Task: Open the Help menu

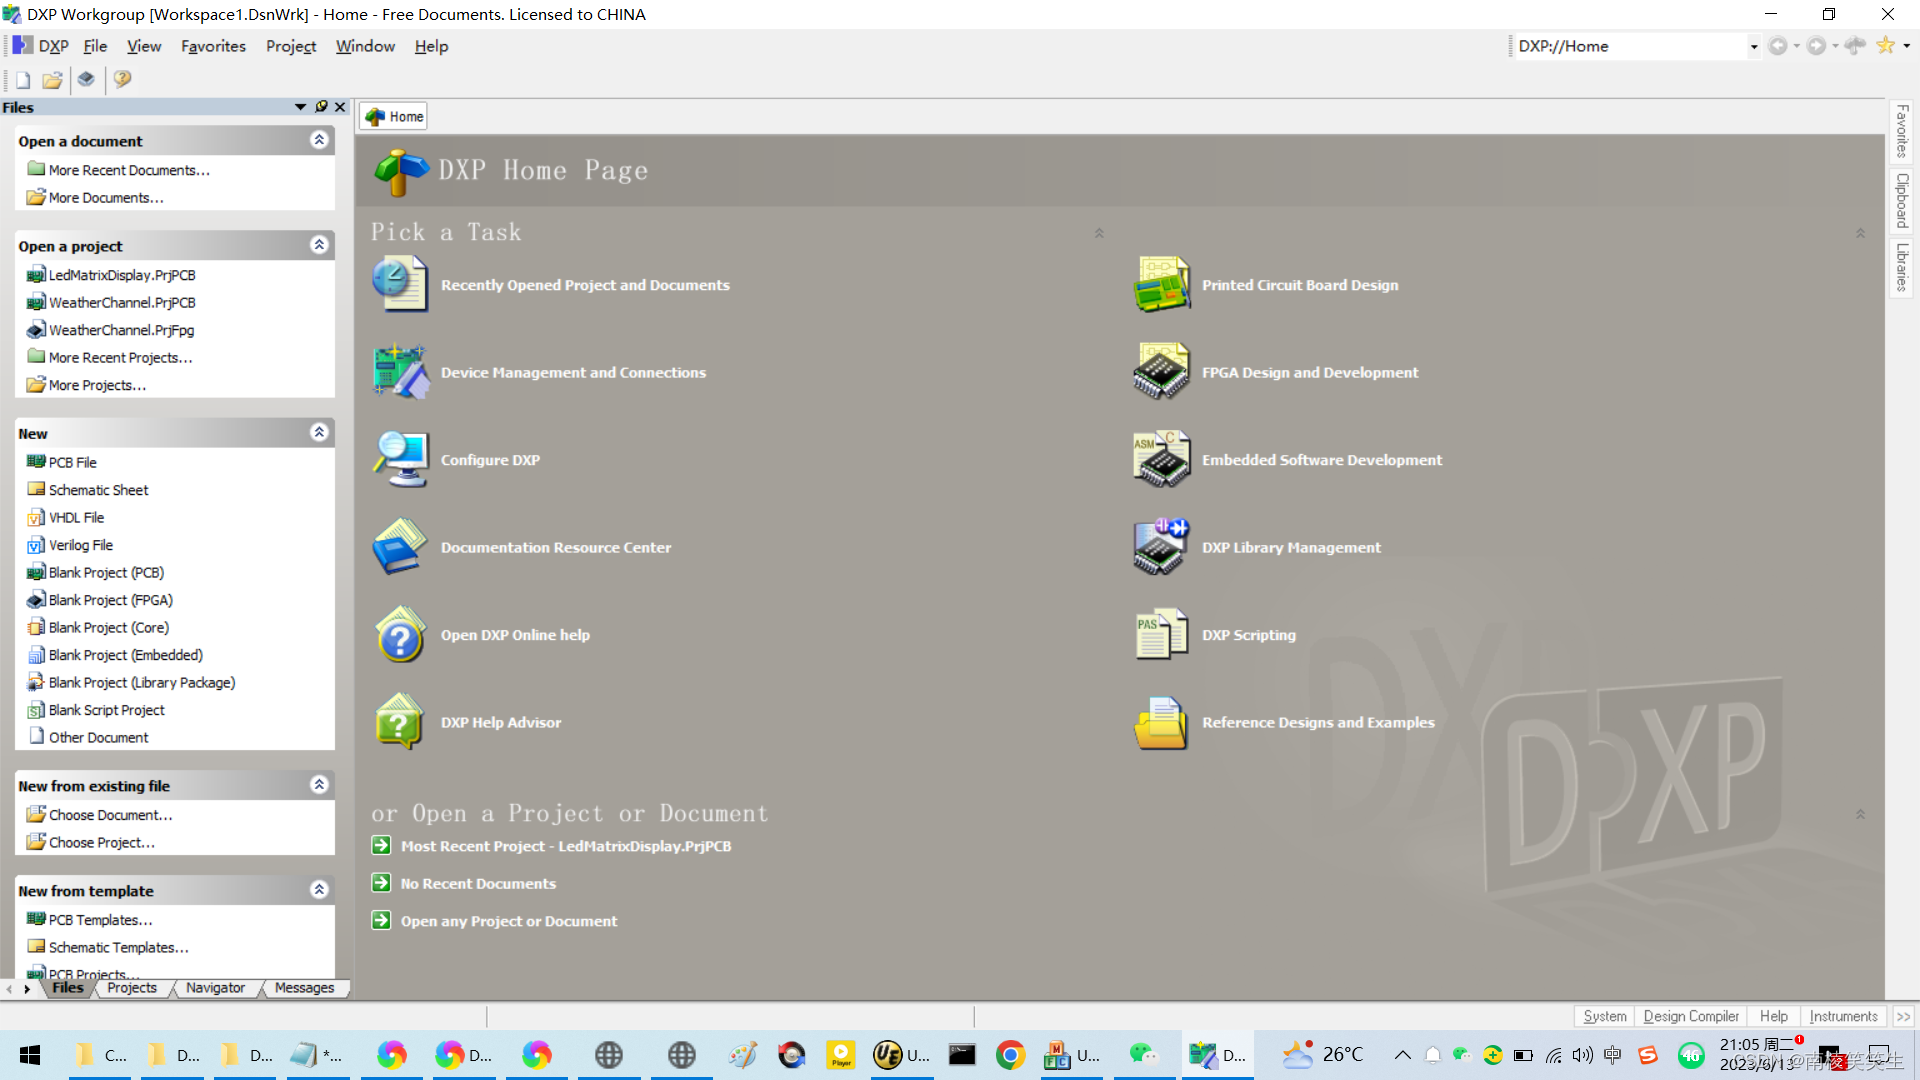Action: pyautogui.click(x=431, y=46)
